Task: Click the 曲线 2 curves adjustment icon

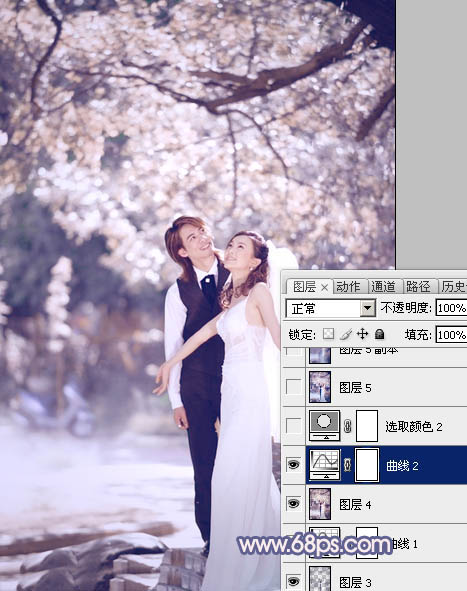Action: [325, 465]
